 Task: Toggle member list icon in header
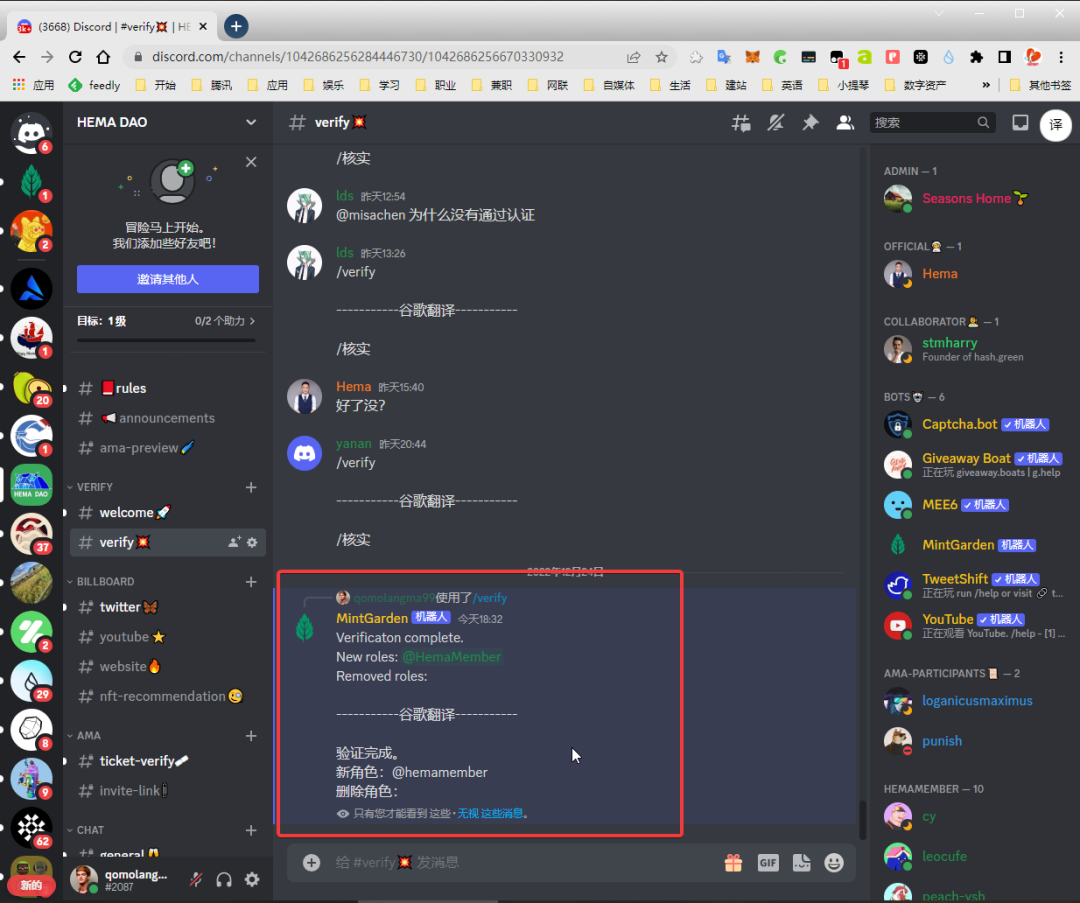point(844,123)
